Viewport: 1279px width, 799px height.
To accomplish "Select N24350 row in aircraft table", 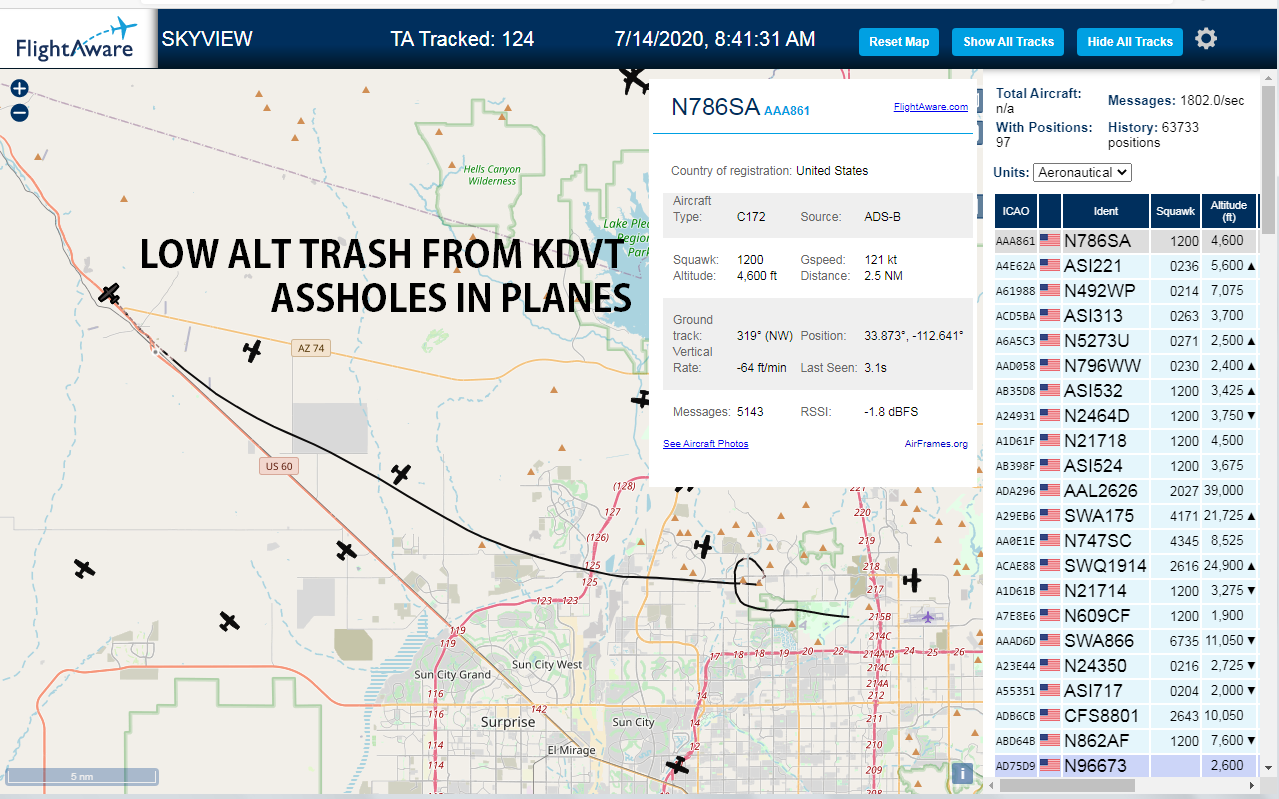I will pos(1126,666).
